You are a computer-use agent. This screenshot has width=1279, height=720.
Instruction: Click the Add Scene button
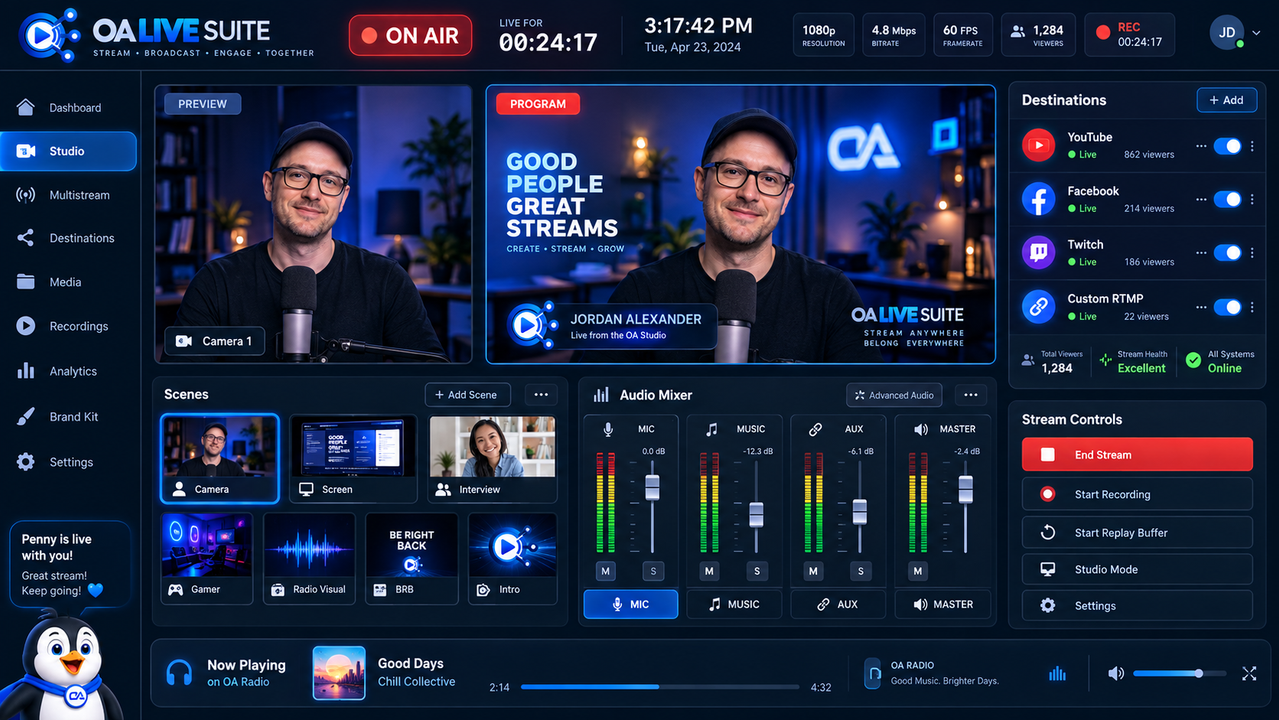point(467,395)
